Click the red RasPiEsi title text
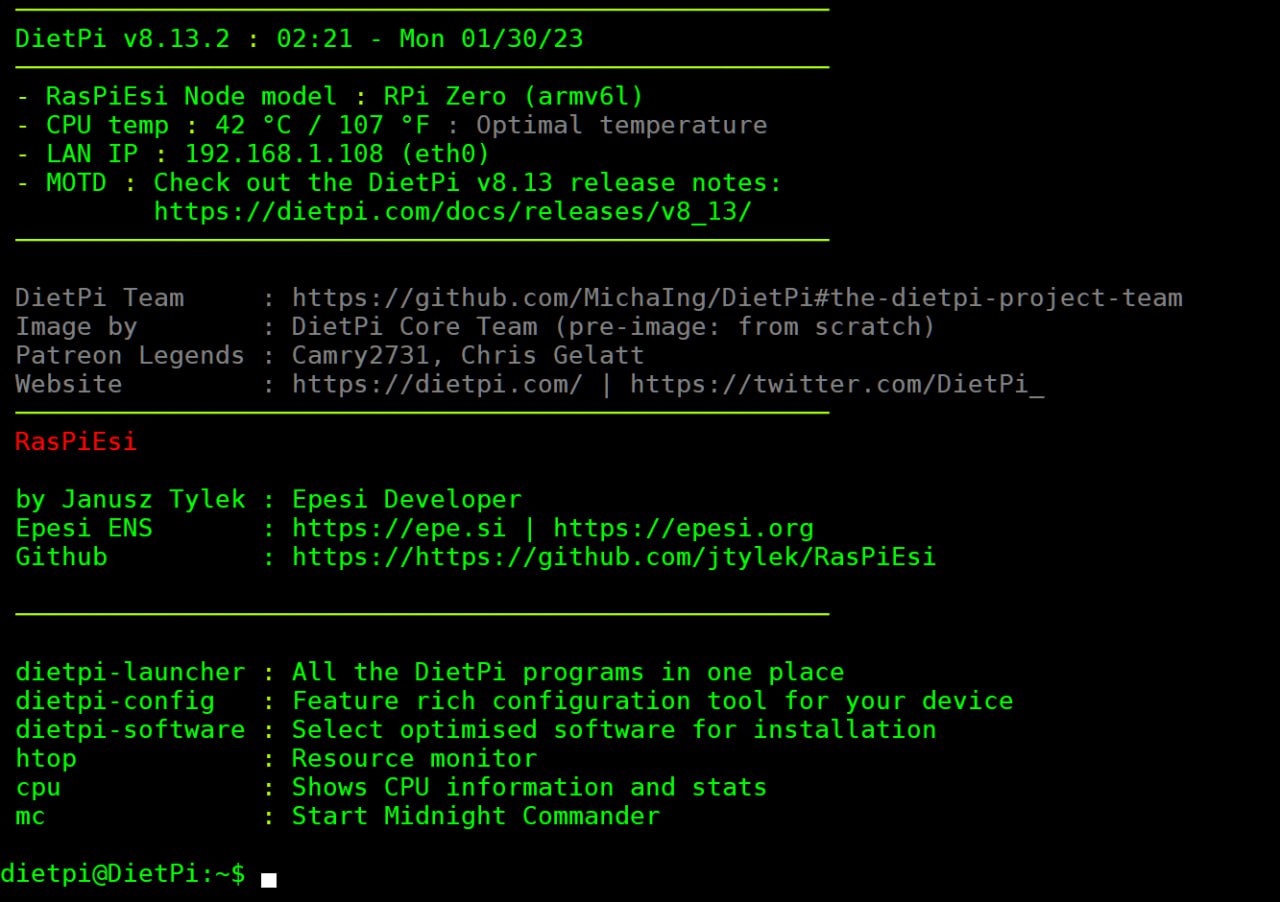This screenshot has height=902, width=1280. (76, 442)
